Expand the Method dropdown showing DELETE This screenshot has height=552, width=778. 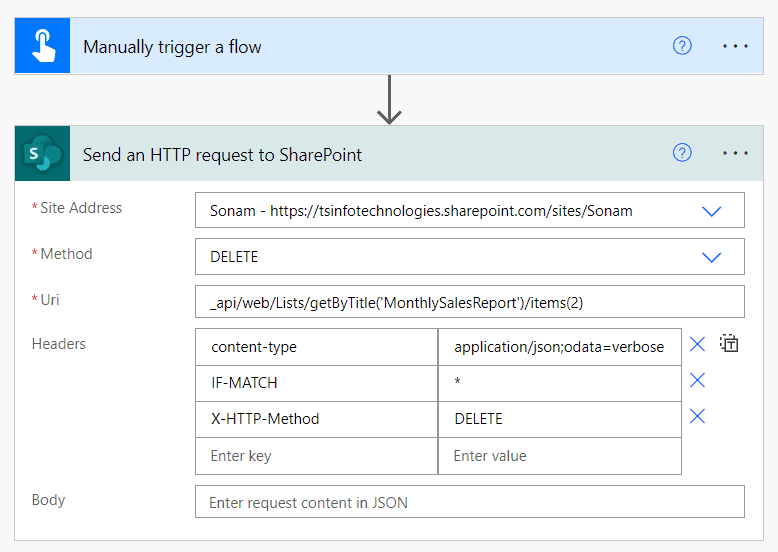click(712, 257)
